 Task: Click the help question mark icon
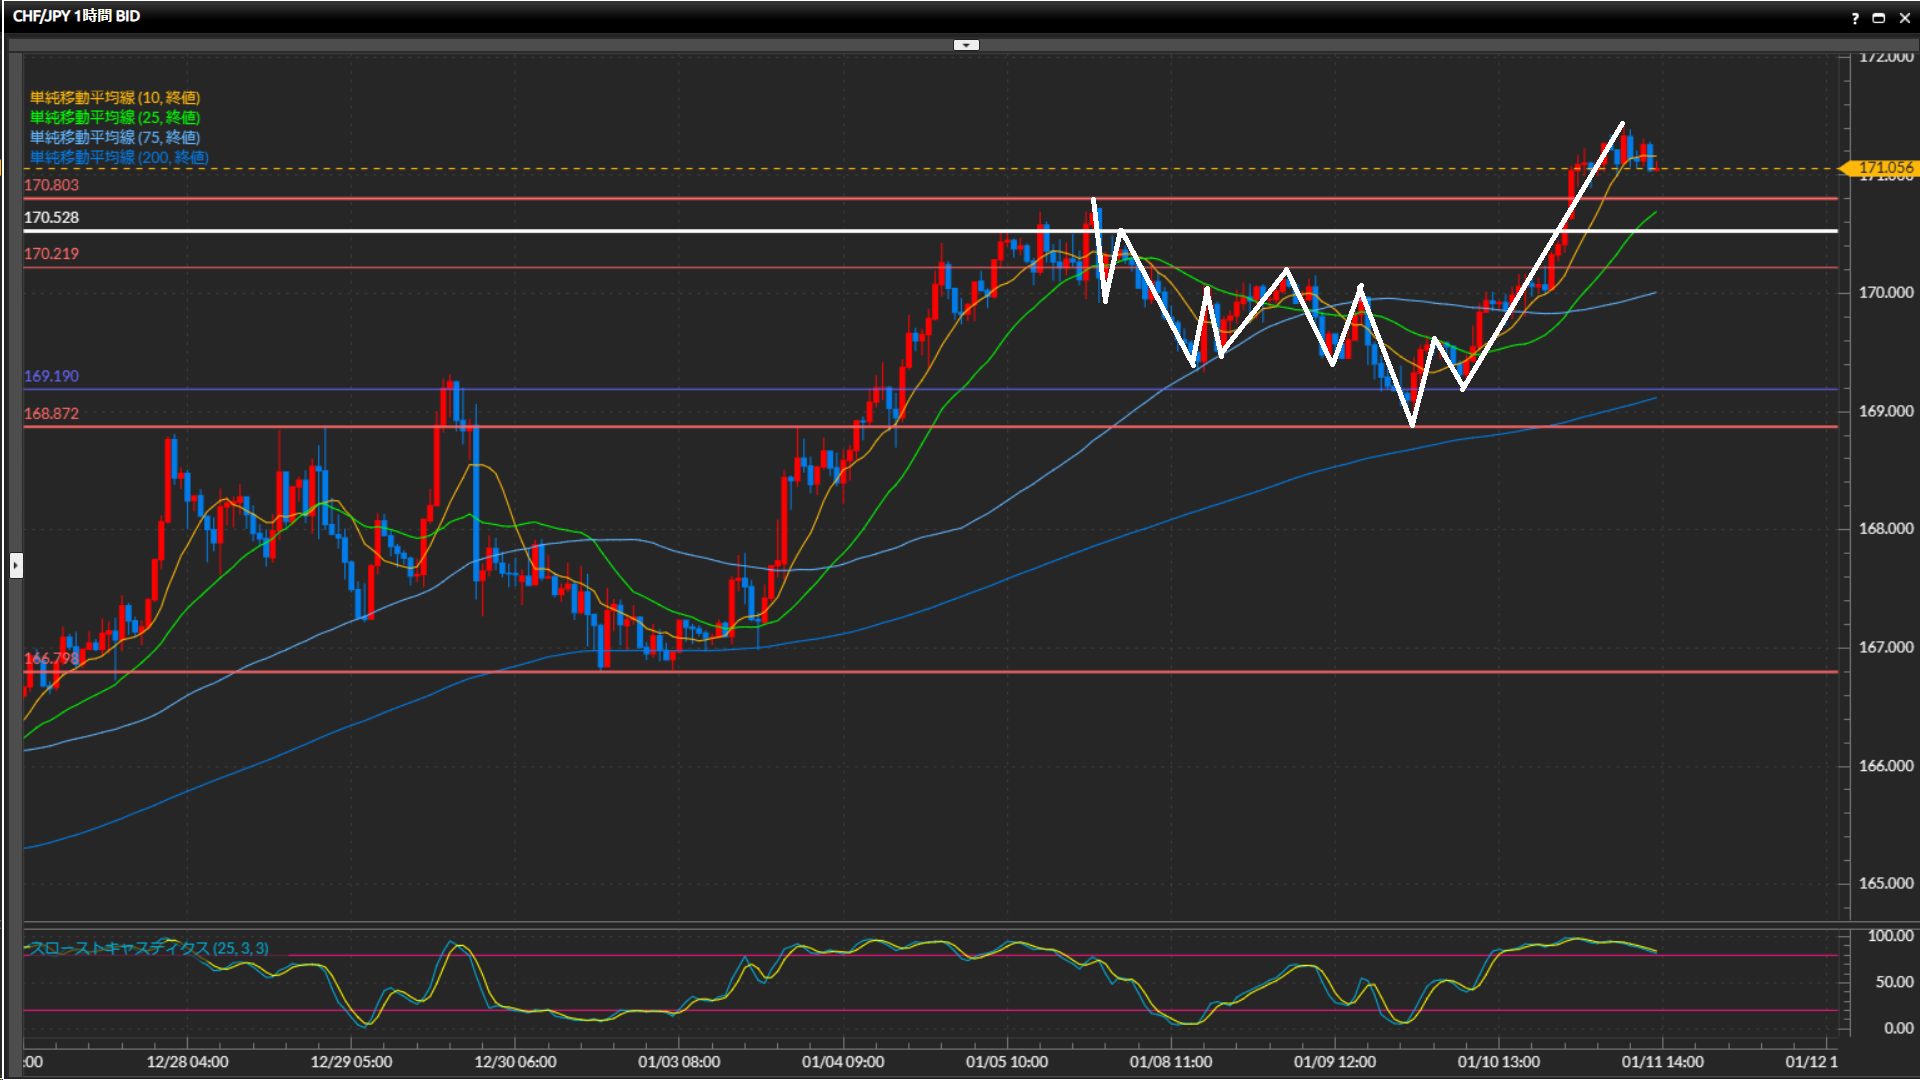1855,18
